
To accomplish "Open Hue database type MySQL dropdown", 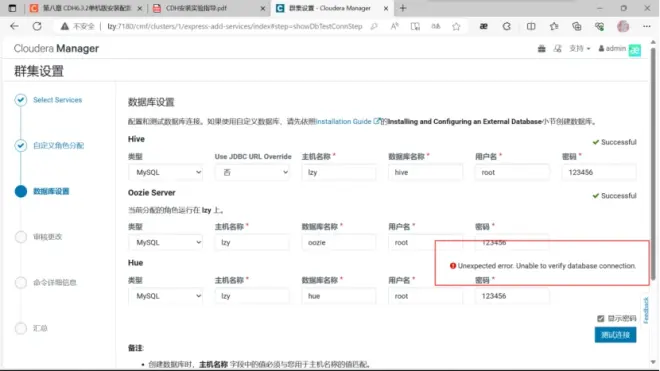I will coord(165,296).
